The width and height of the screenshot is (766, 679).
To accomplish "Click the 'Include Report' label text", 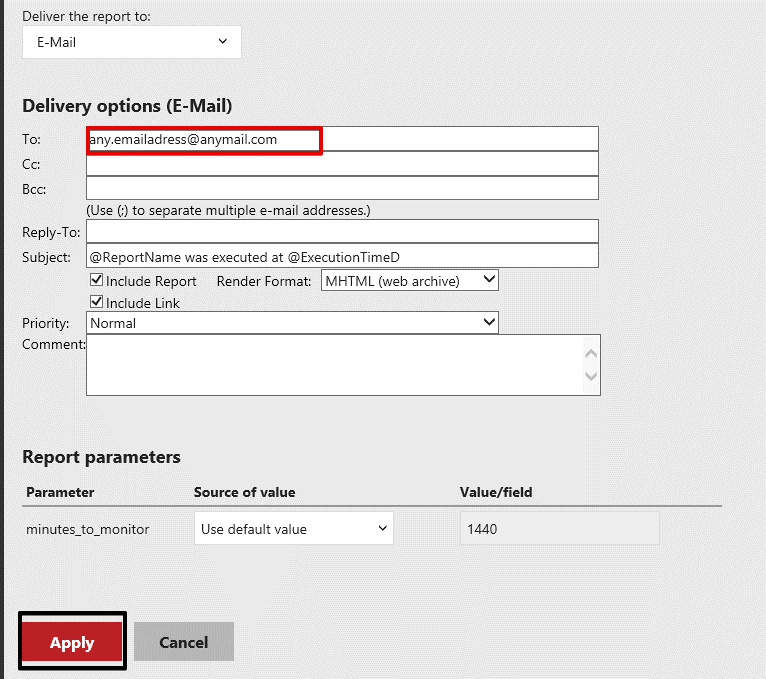I will [x=151, y=281].
